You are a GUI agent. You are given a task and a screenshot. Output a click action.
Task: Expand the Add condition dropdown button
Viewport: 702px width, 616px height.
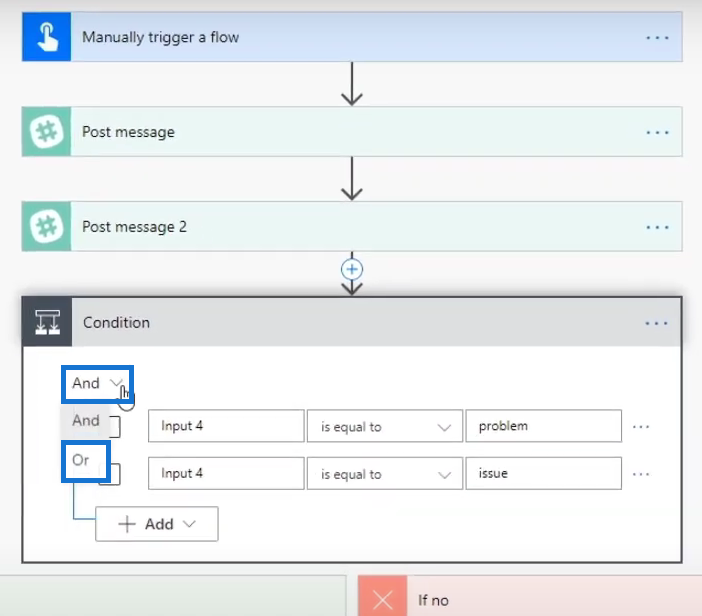pyautogui.click(x=157, y=524)
